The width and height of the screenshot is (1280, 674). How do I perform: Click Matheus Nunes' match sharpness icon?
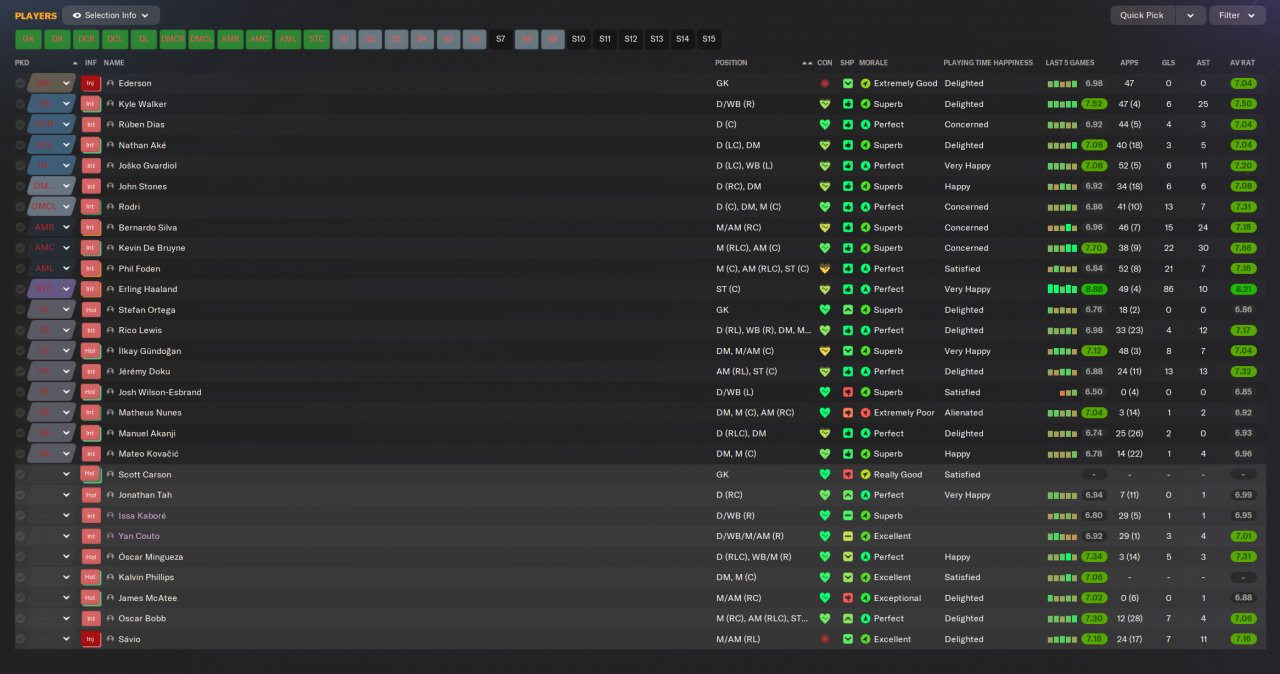(848, 413)
